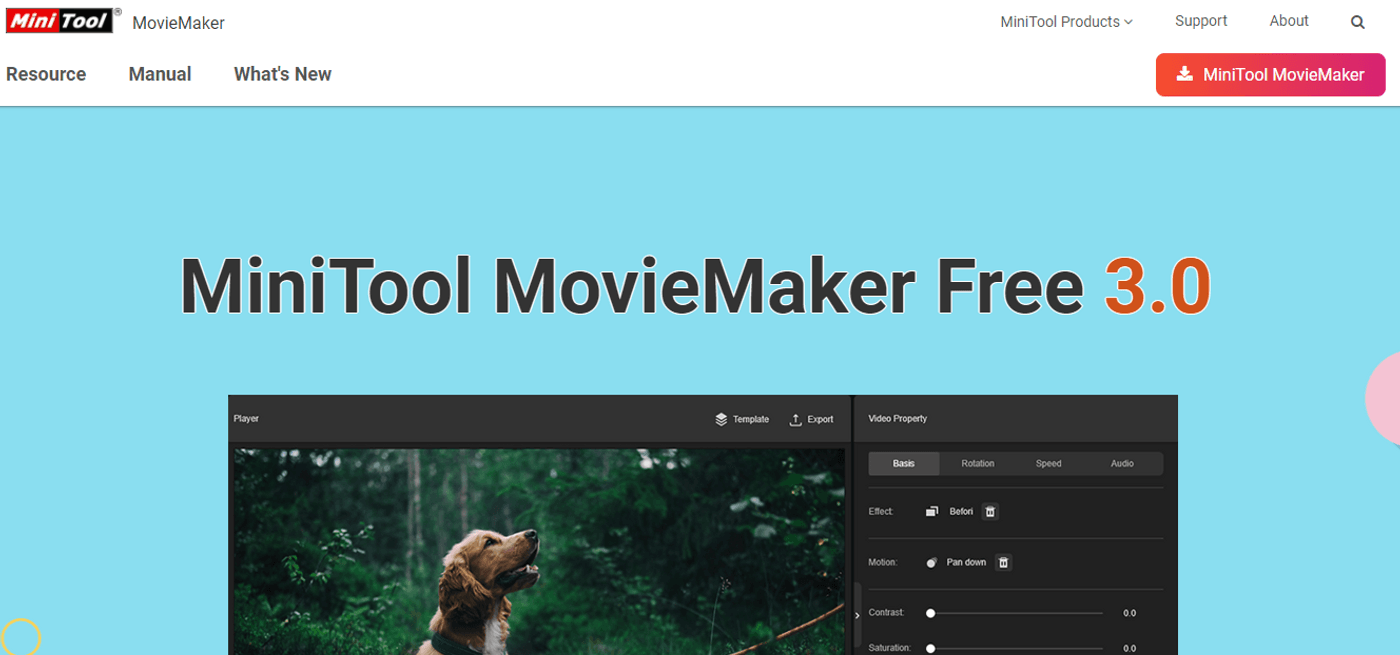
Task: Switch to the Rotation tab
Action: point(977,463)
